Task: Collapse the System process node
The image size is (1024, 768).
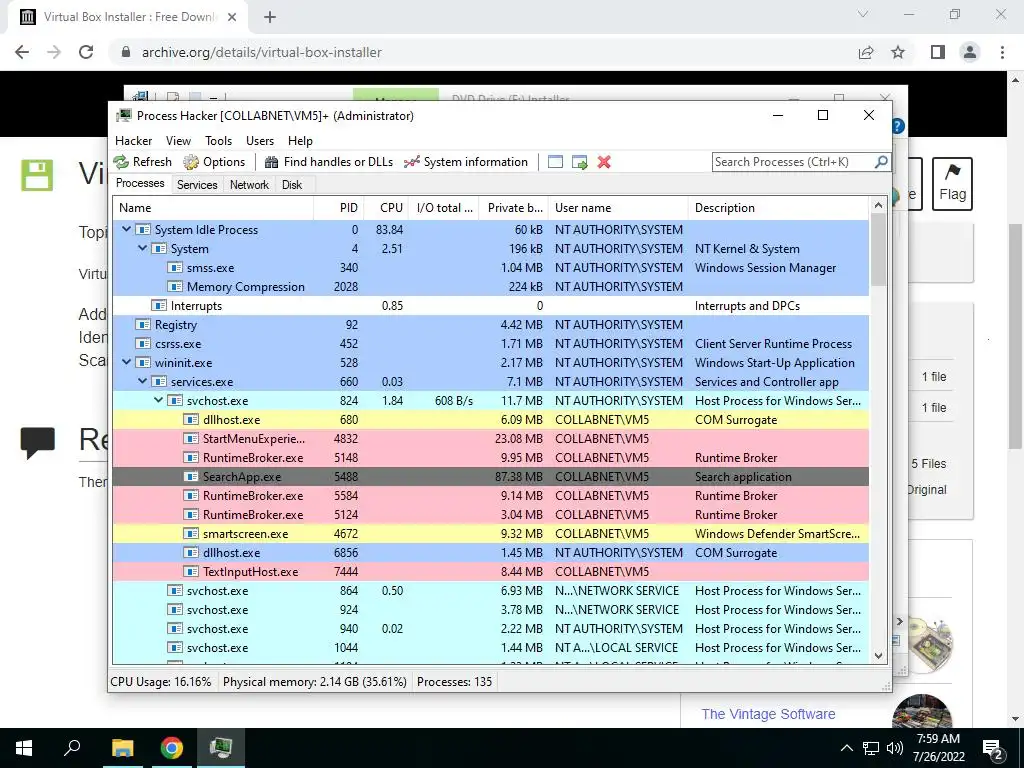Action: click(x=142, y=249)
